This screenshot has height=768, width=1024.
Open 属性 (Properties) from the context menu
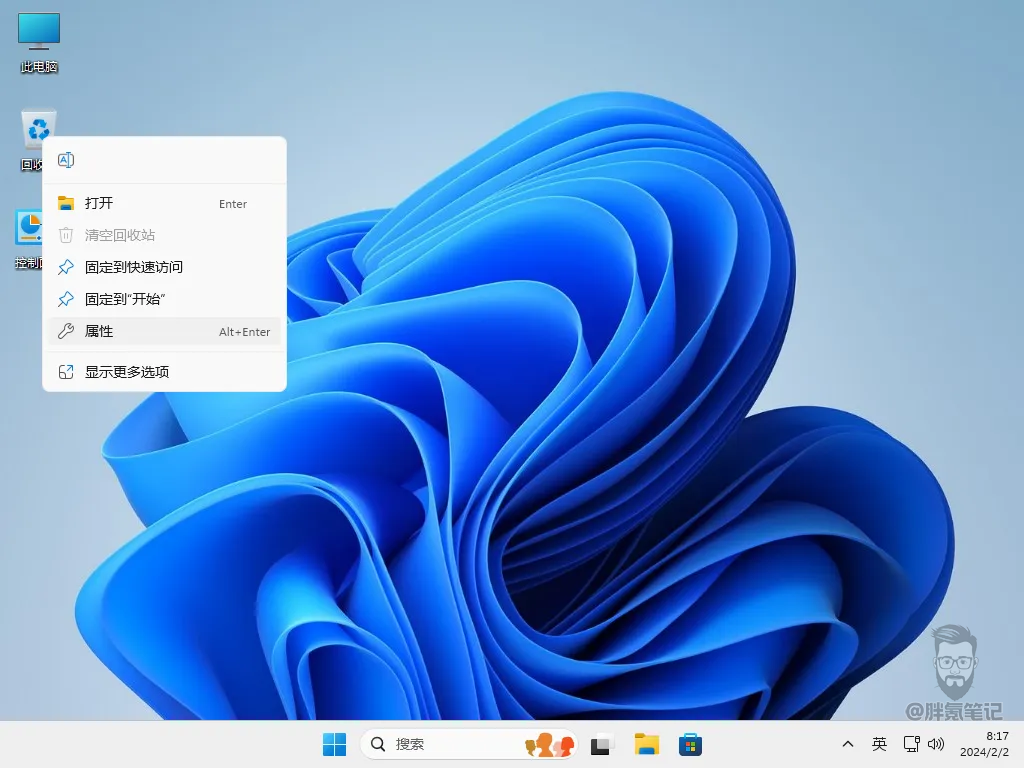click(x=165, y=331)
